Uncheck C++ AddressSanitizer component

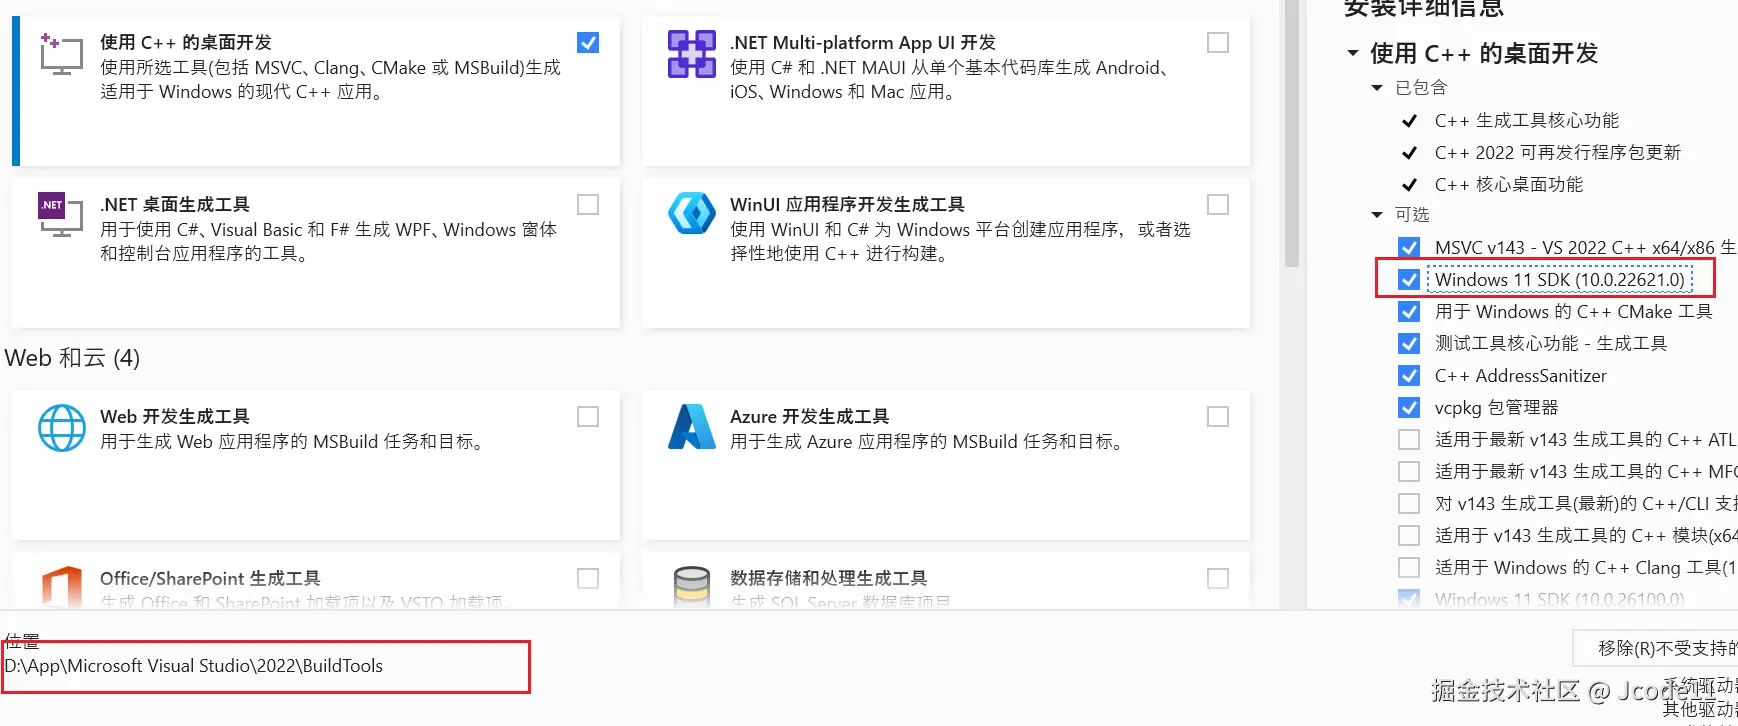coord(1409,376)
